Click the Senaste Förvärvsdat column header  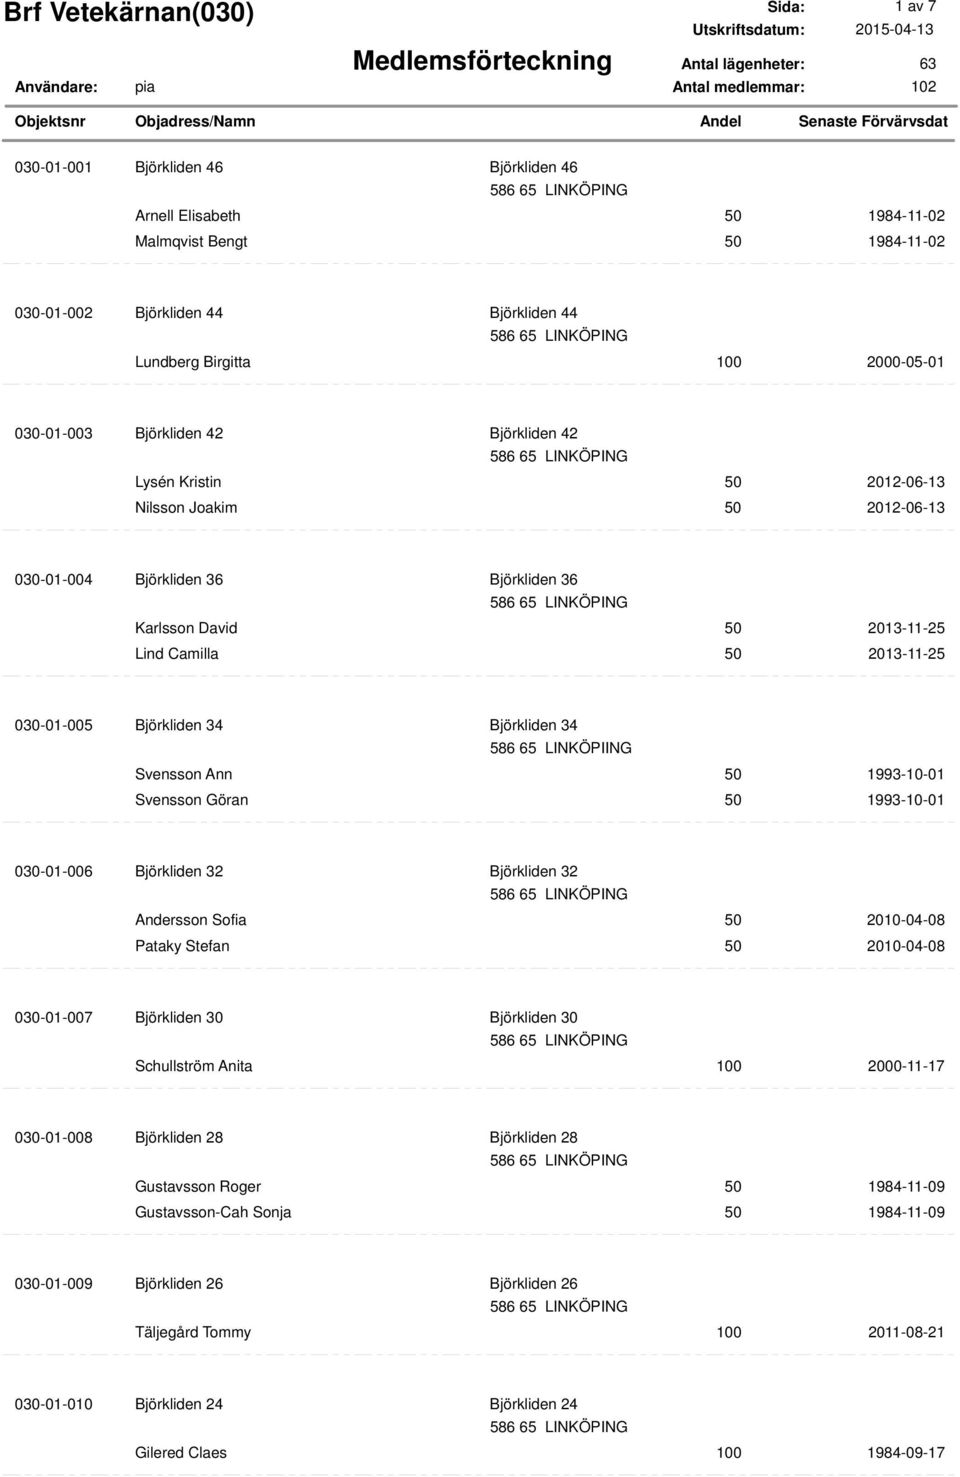coord(873,121)
